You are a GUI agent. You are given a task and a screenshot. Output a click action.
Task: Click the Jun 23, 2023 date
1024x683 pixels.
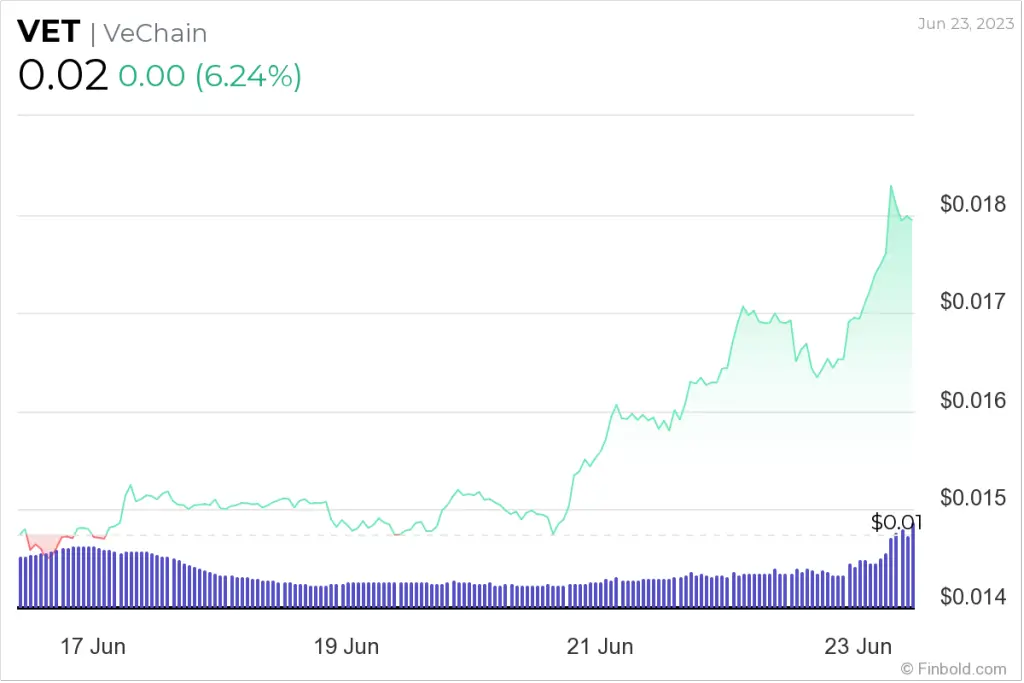[964, 23]
